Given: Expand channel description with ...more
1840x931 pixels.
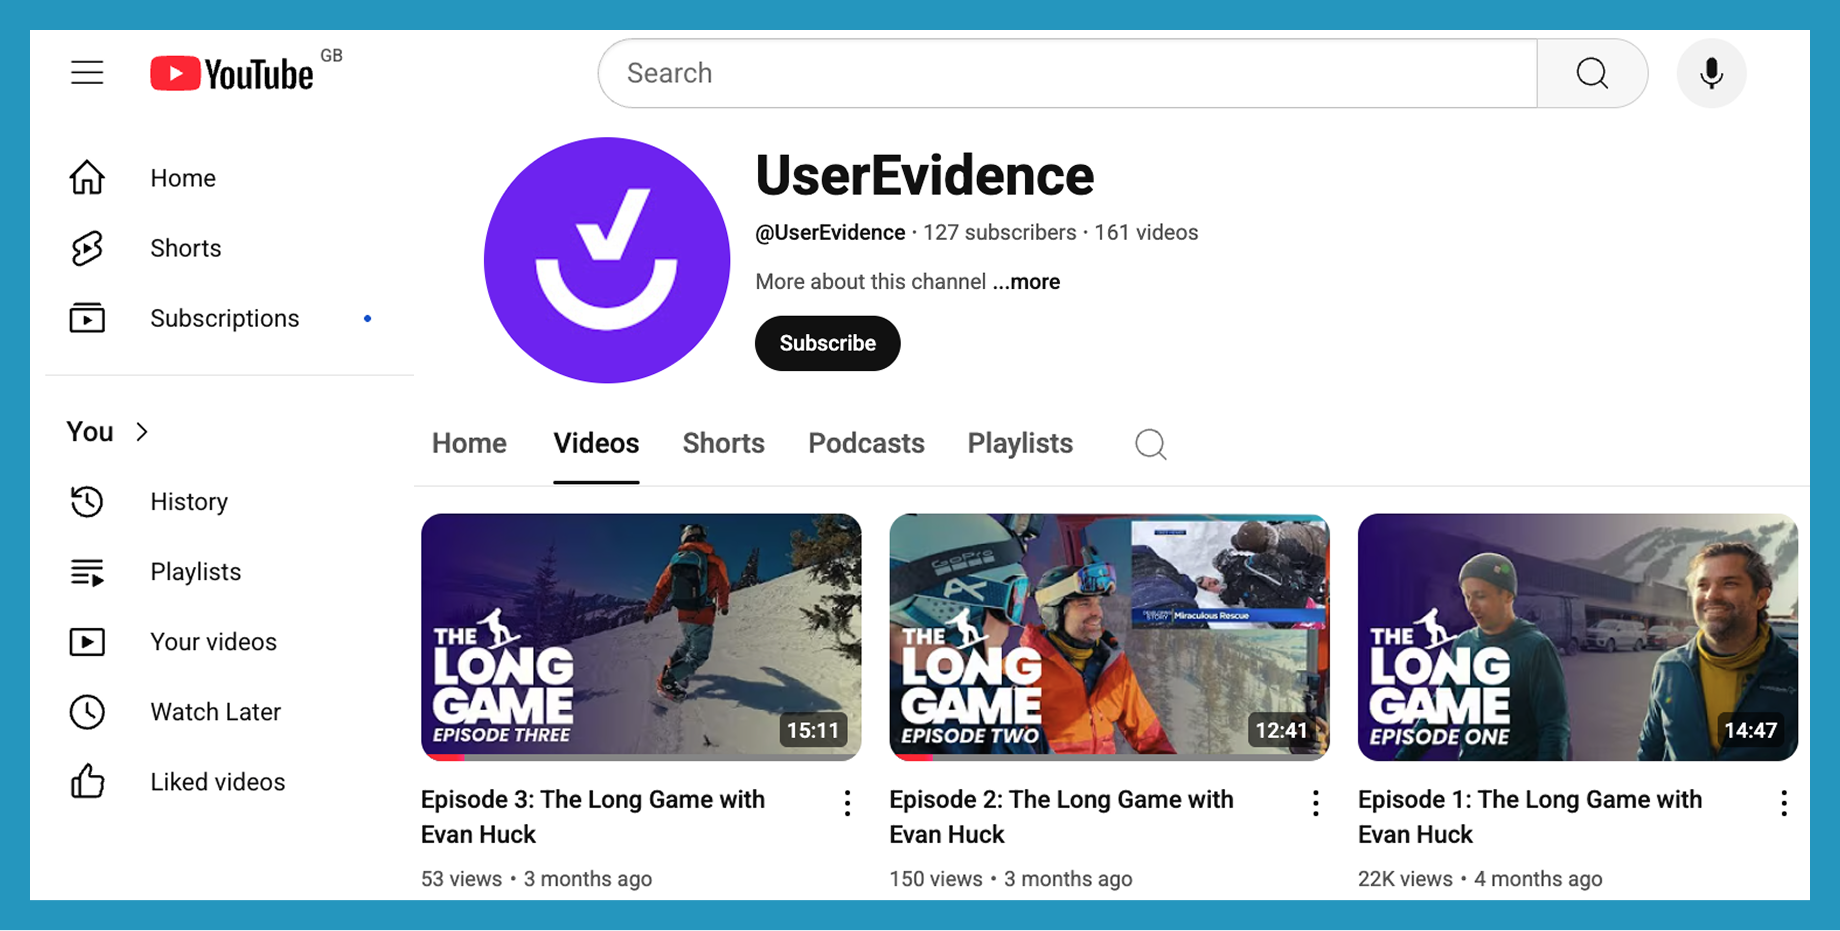Looking at the screenshot, I should [x=1026, y=282].
